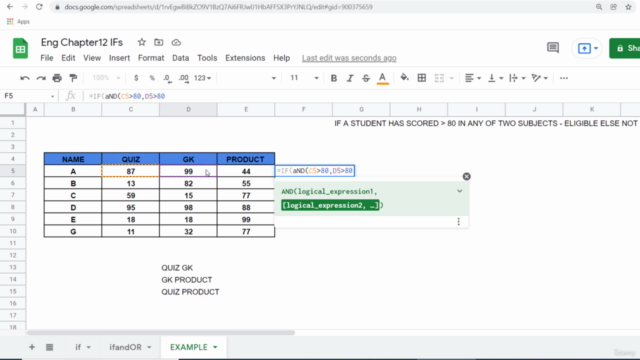Open EXAMPLE tab dropdown arrow

(x=215, y=347)
